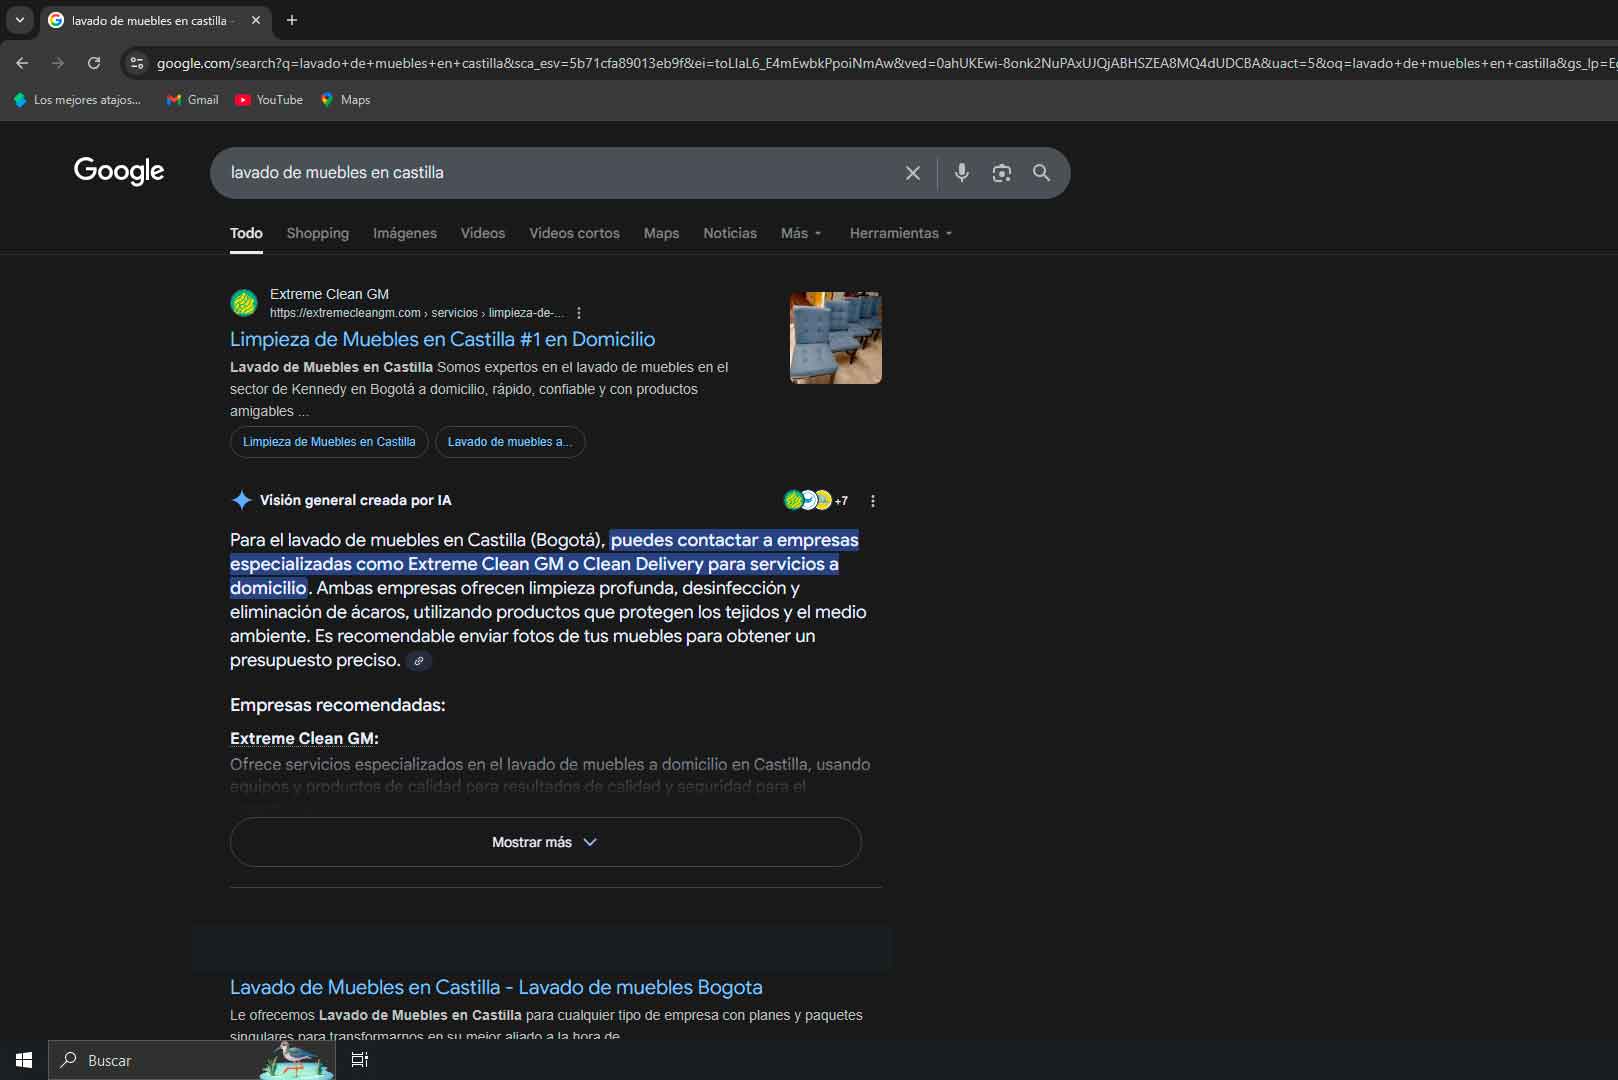Open Windows Task View
Viewport: 1618px width, 1080px height.
360,1060
